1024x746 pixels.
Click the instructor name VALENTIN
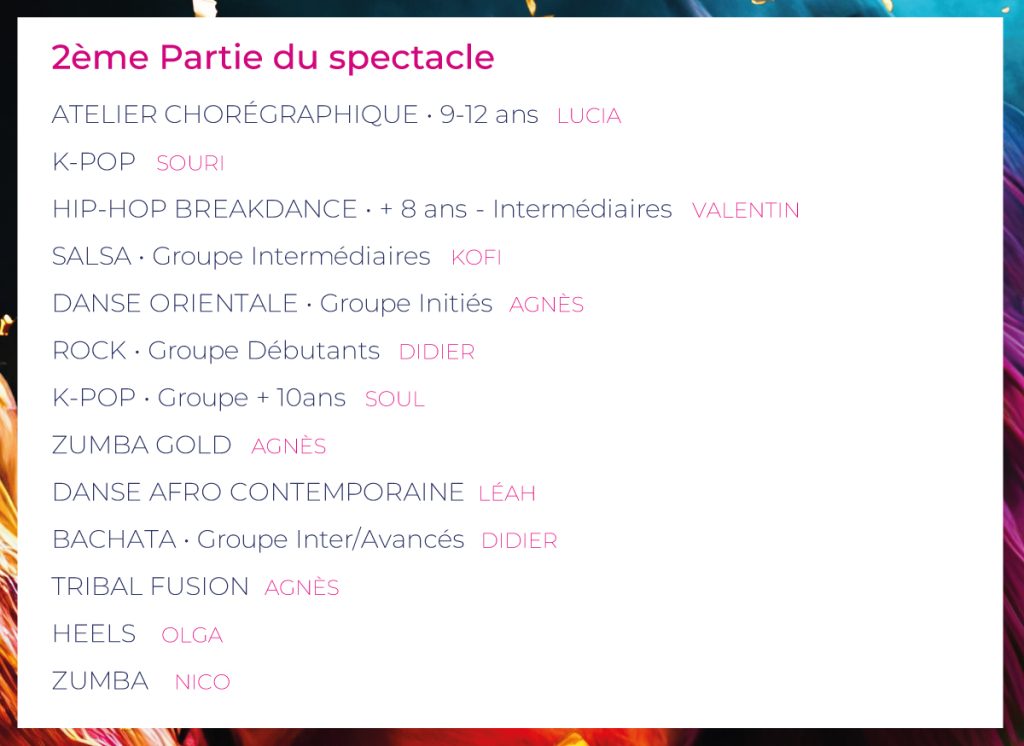pyautogui.click(x=746, y=210)
